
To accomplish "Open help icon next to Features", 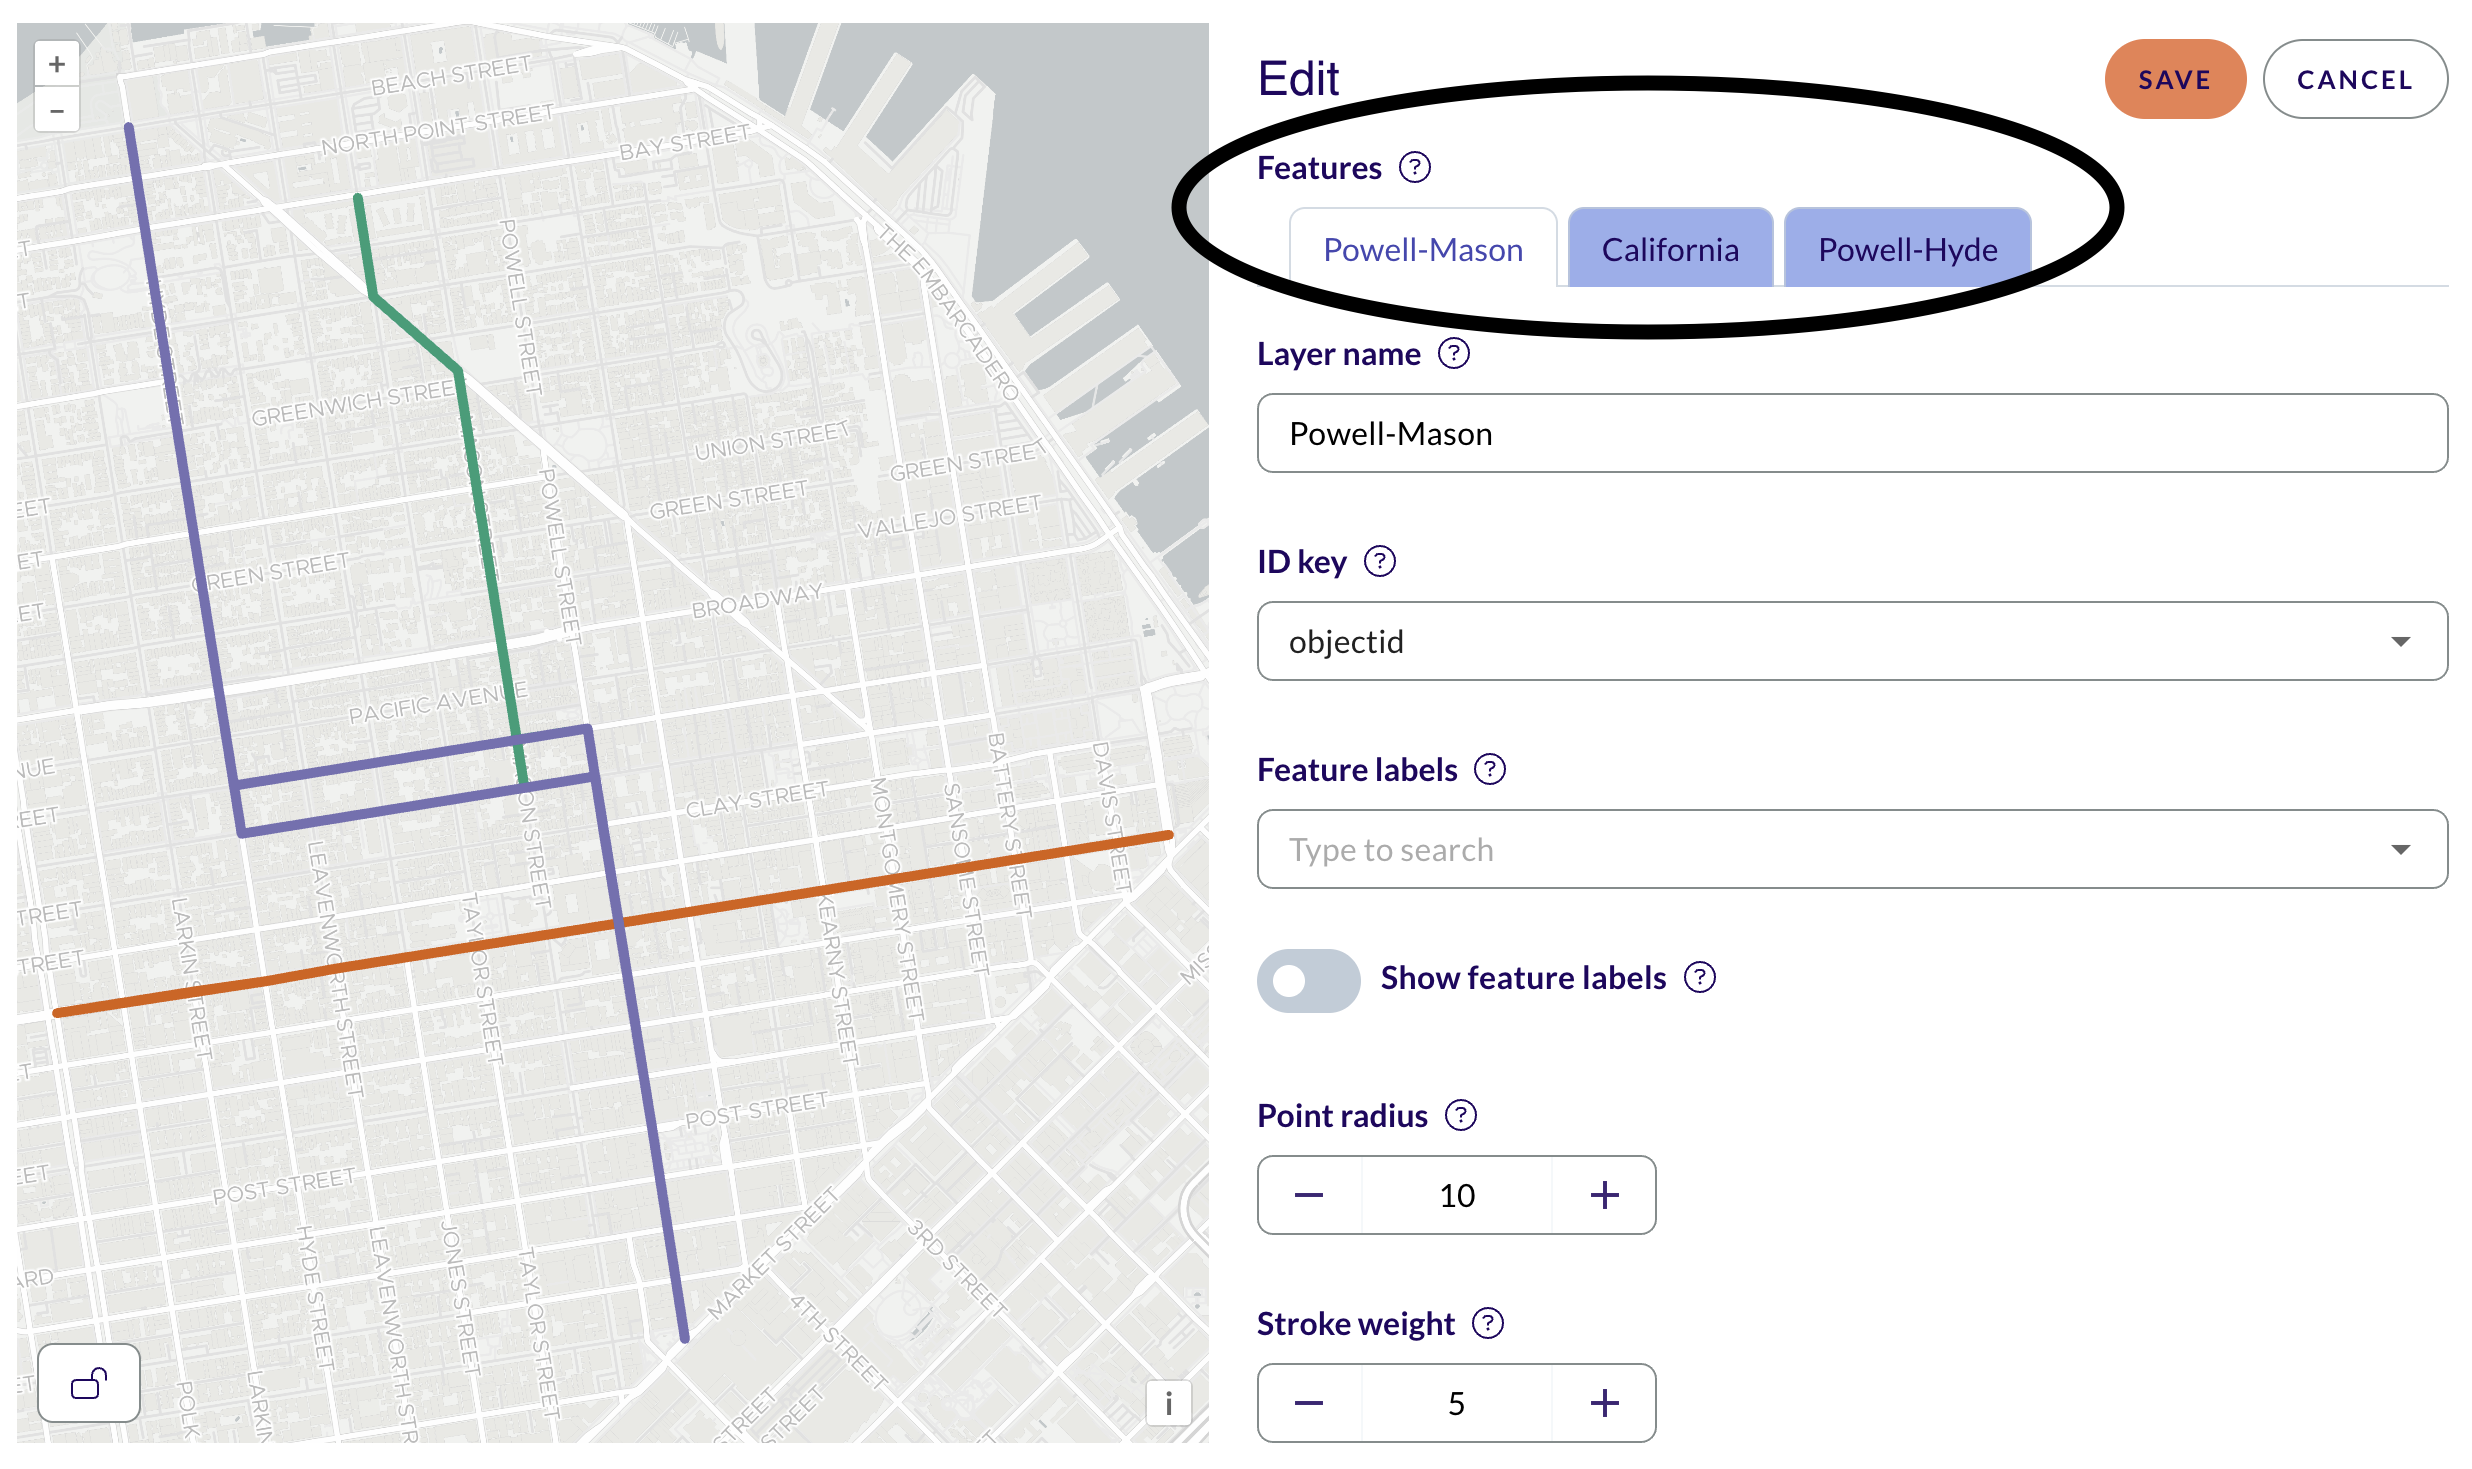I will pyautogui.click(x=1414, y=168).
